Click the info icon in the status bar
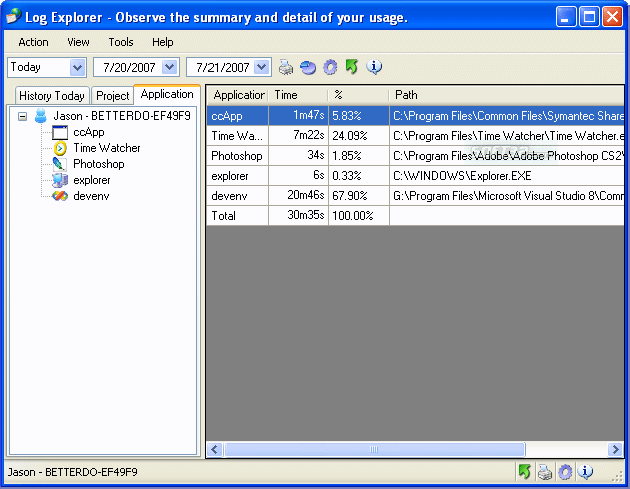Screen dimensions: 630x489 click(585, 472)
